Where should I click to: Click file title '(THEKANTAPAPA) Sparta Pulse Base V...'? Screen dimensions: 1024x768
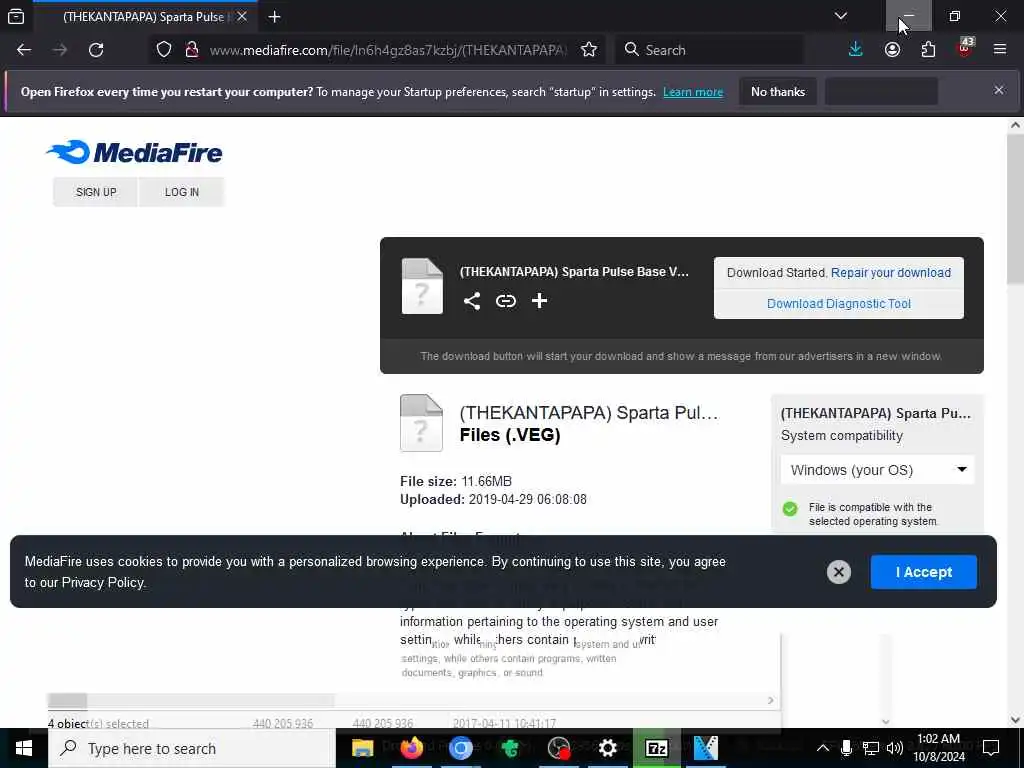(x=574, y=272)
